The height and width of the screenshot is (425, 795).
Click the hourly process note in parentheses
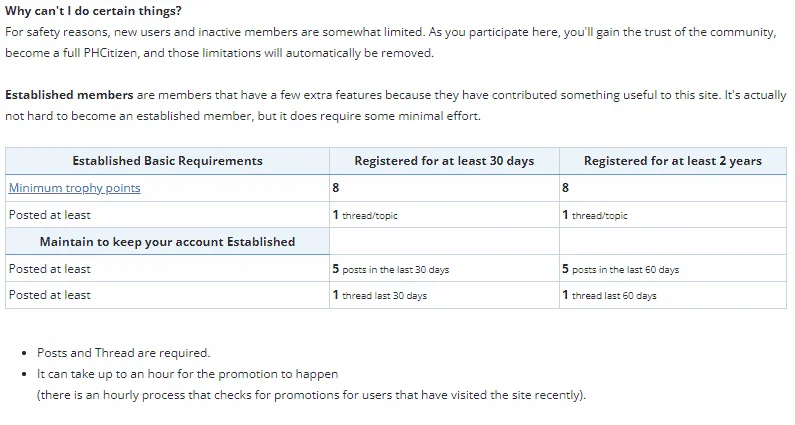click(x=311, y=395)
